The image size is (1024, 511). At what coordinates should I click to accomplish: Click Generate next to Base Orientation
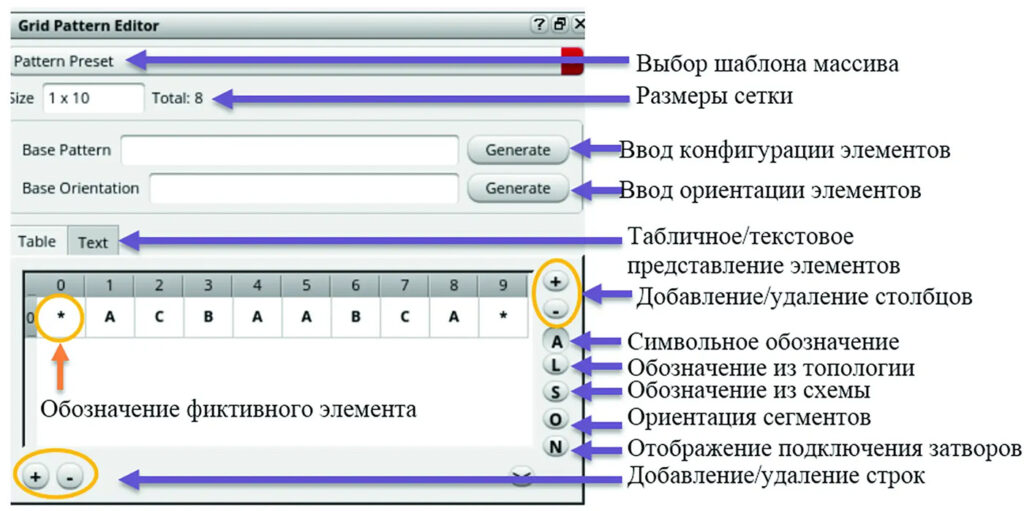[x=517, y=188]
